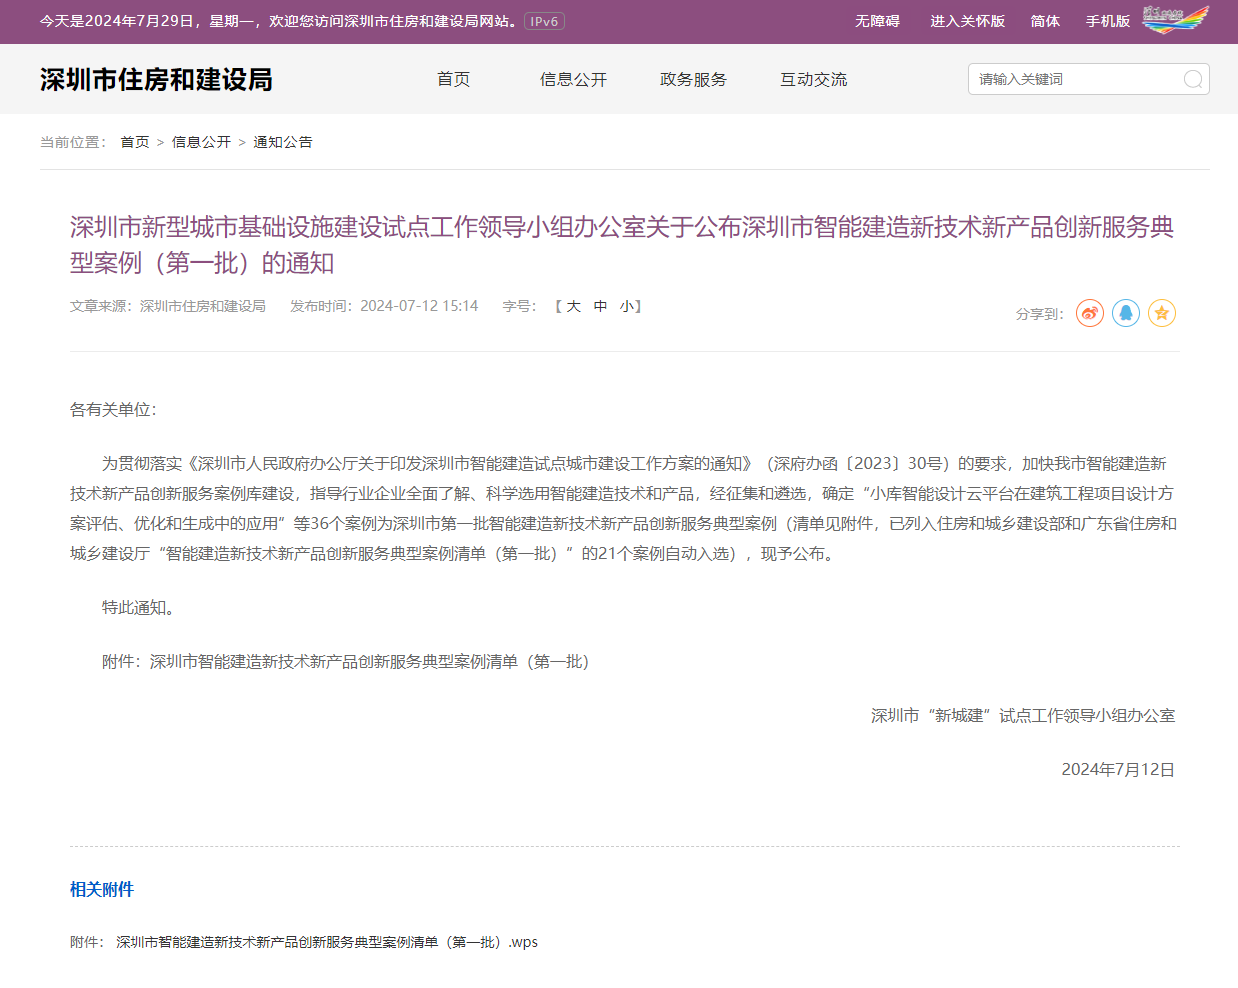
Task: Download the attachment 典型案例清单 .wps file
Action: click(326, 942)
